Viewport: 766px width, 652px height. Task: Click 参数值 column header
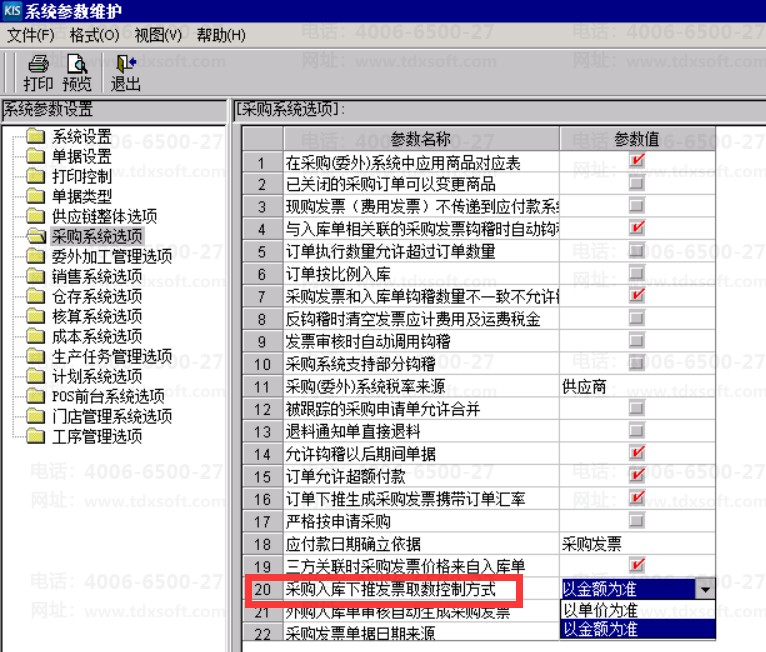pyautogui.click(x=637, y=139)
